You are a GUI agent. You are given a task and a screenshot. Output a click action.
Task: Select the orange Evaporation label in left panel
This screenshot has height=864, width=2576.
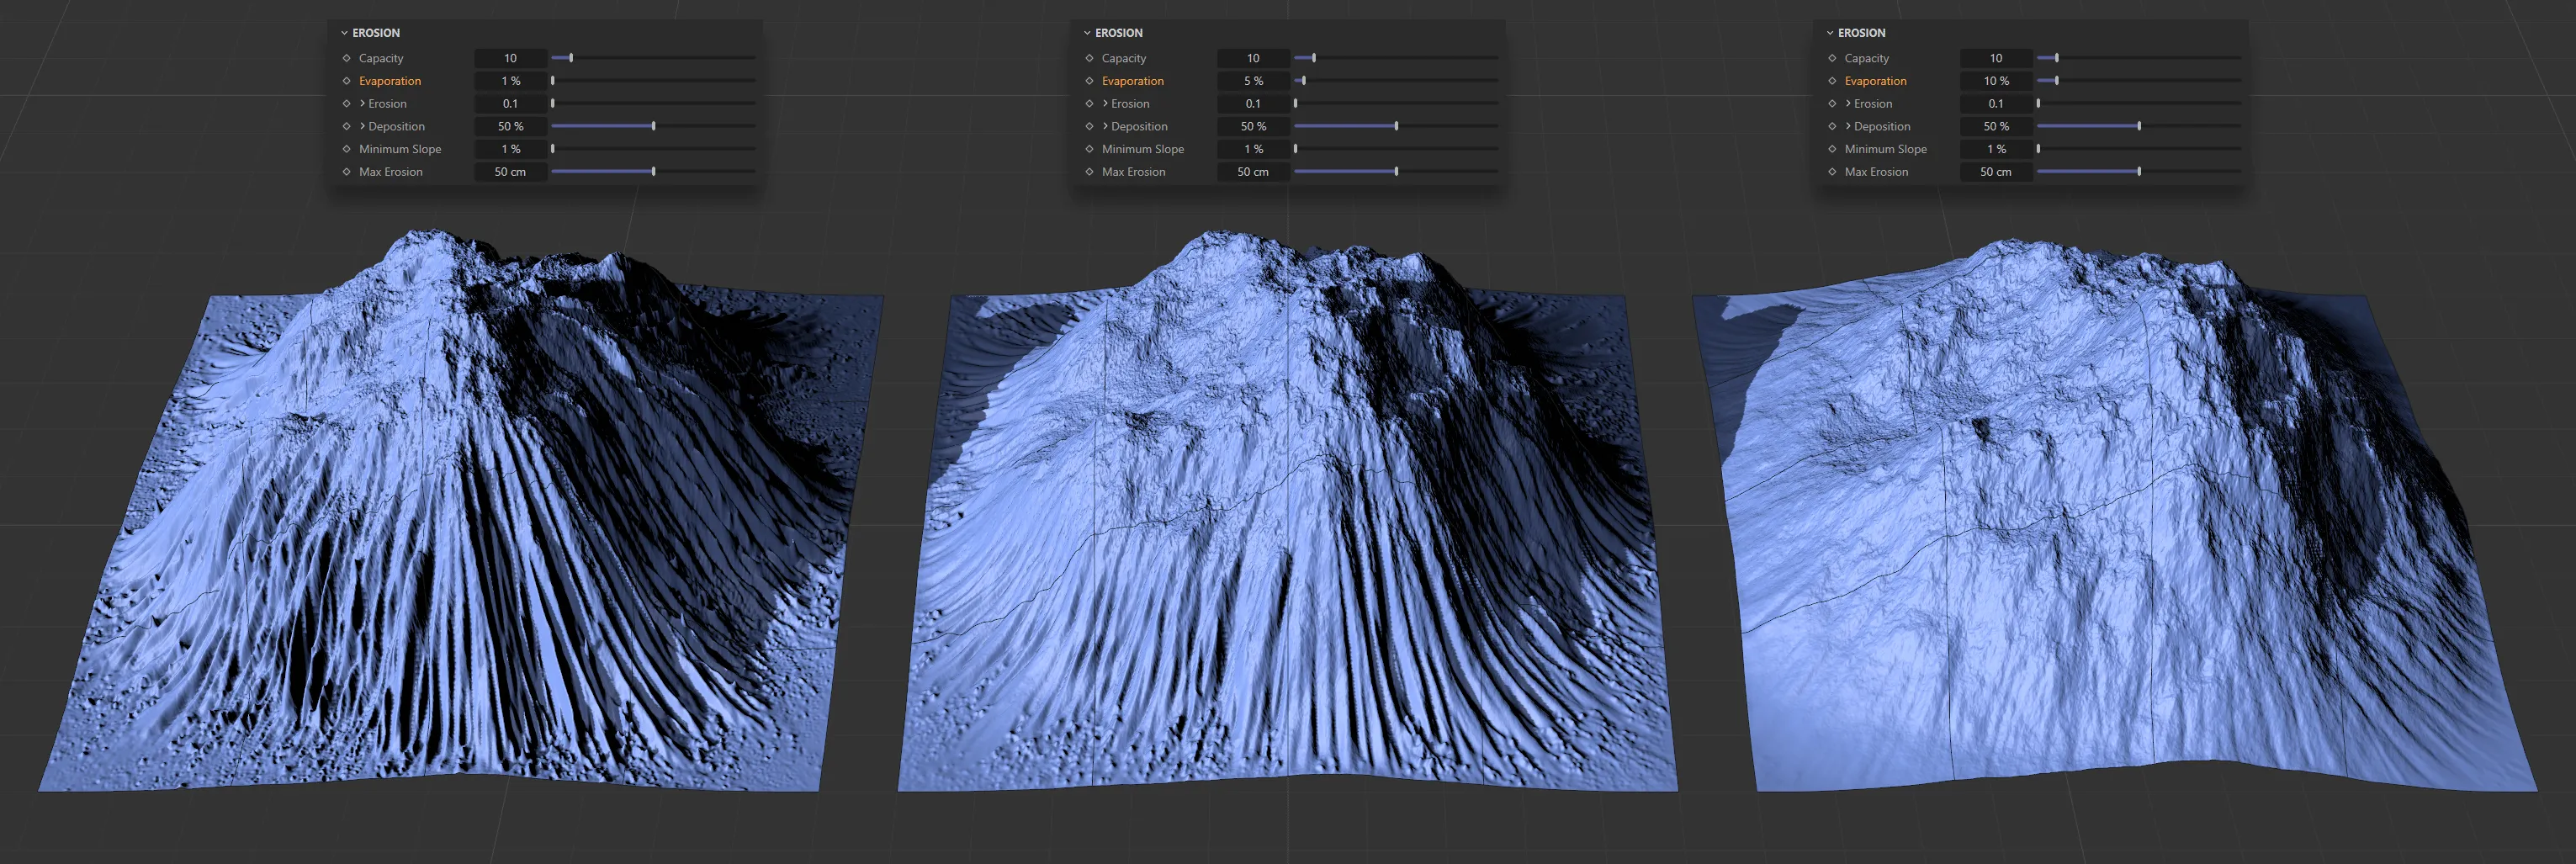click(390, 80)
